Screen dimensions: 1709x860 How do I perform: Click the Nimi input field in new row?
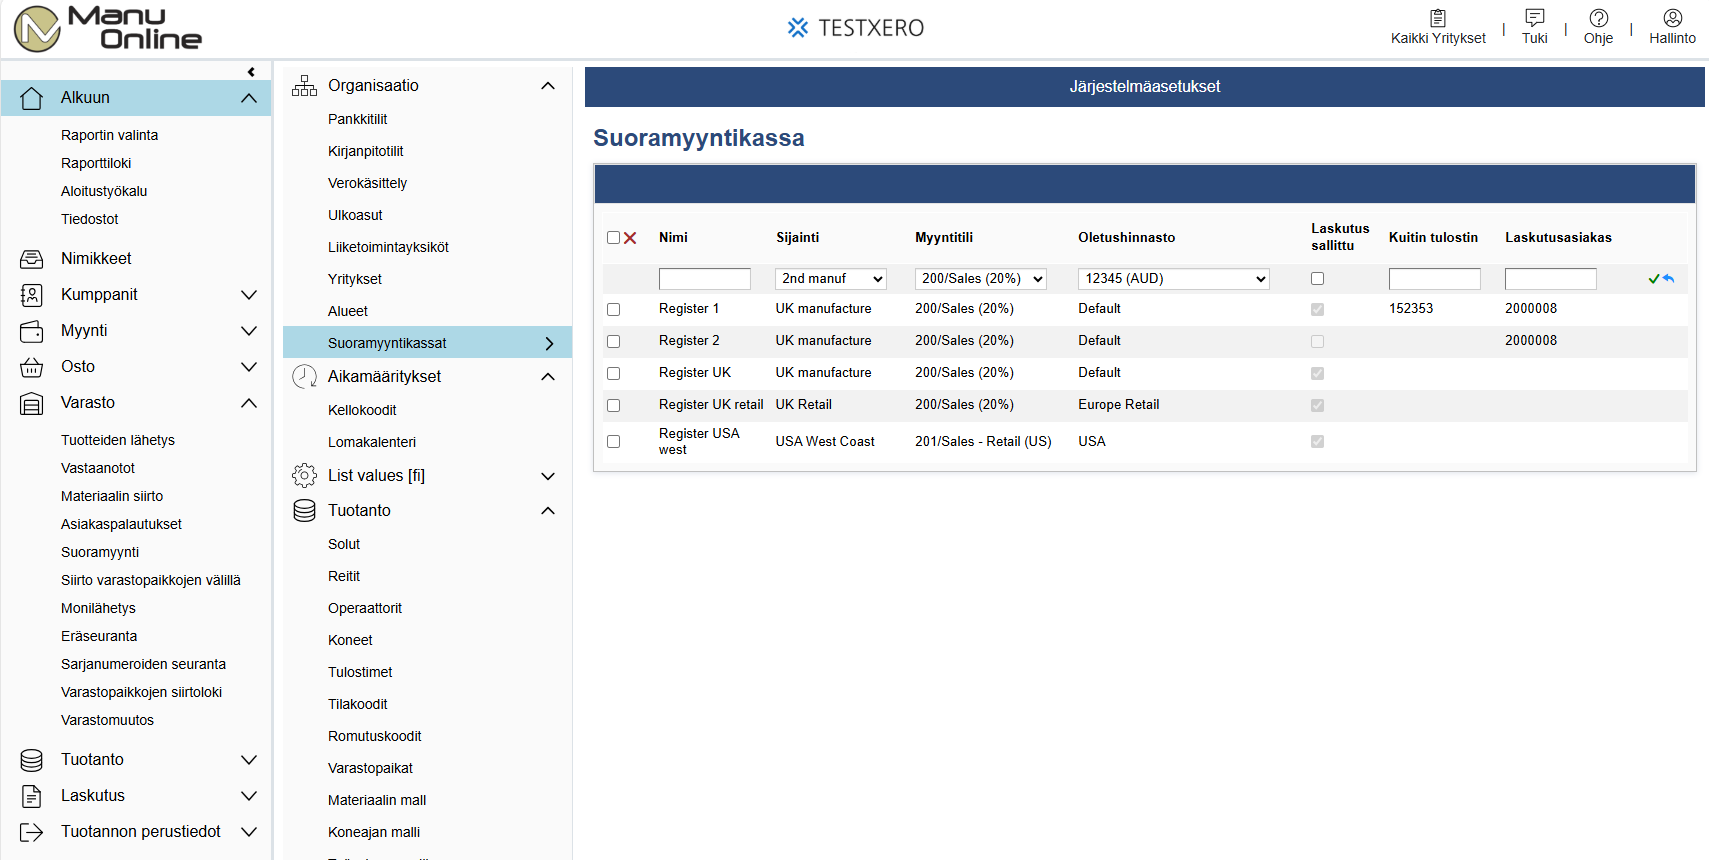705,279
